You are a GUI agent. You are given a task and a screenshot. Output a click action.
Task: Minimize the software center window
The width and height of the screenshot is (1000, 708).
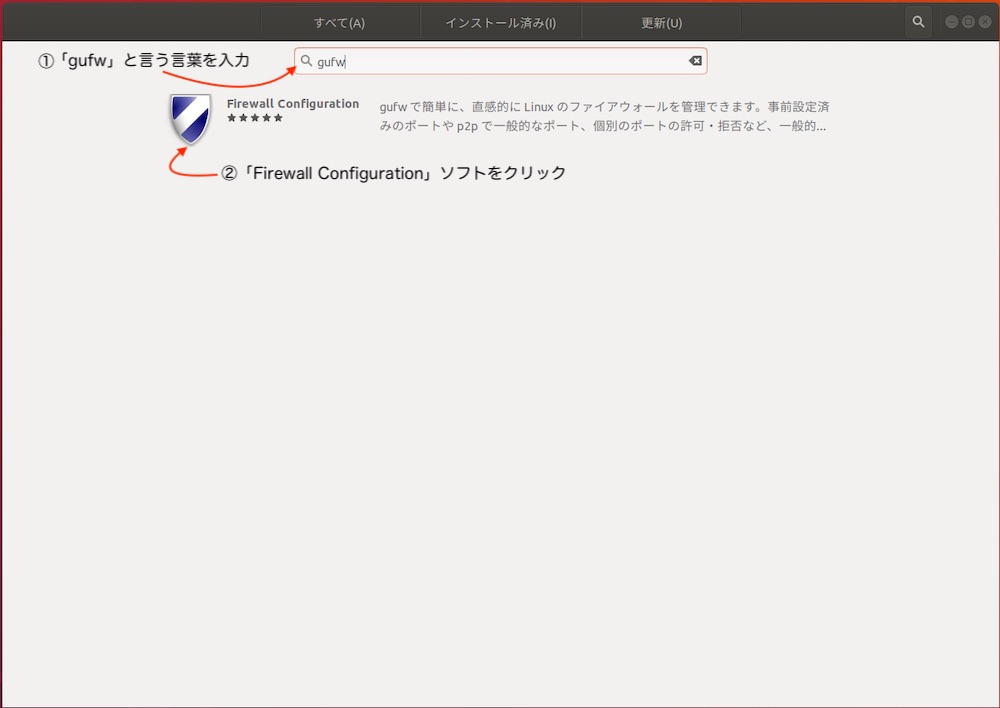[x=951, y=22]
